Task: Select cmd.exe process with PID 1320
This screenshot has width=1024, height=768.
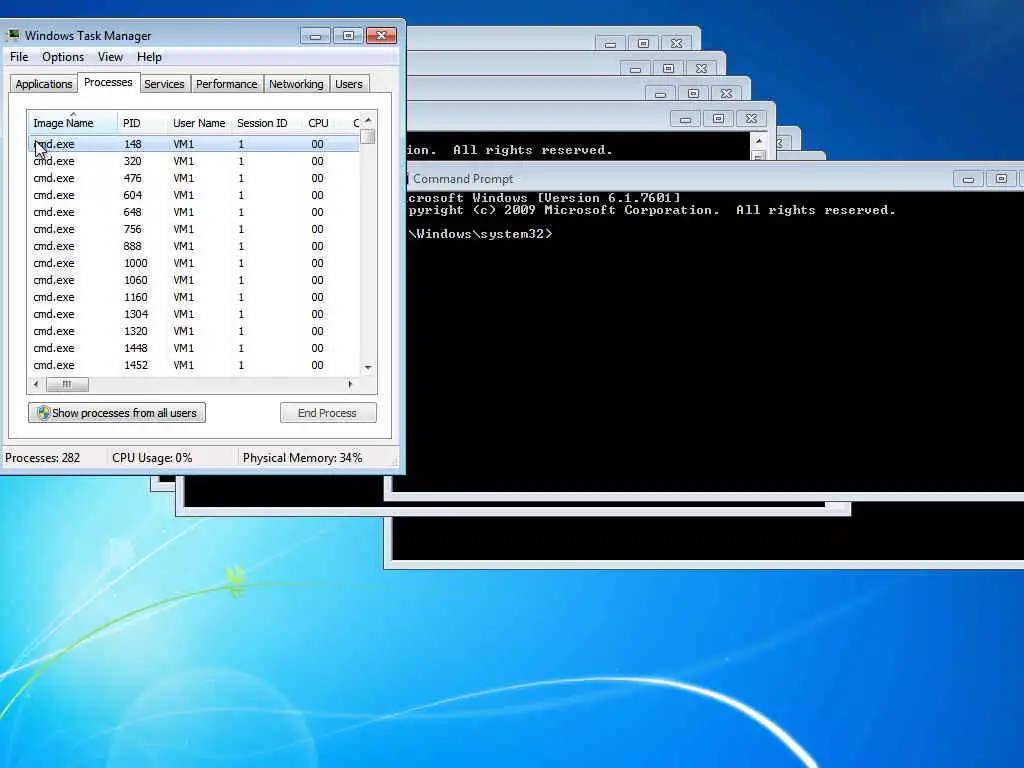Action: pos(194,330)
